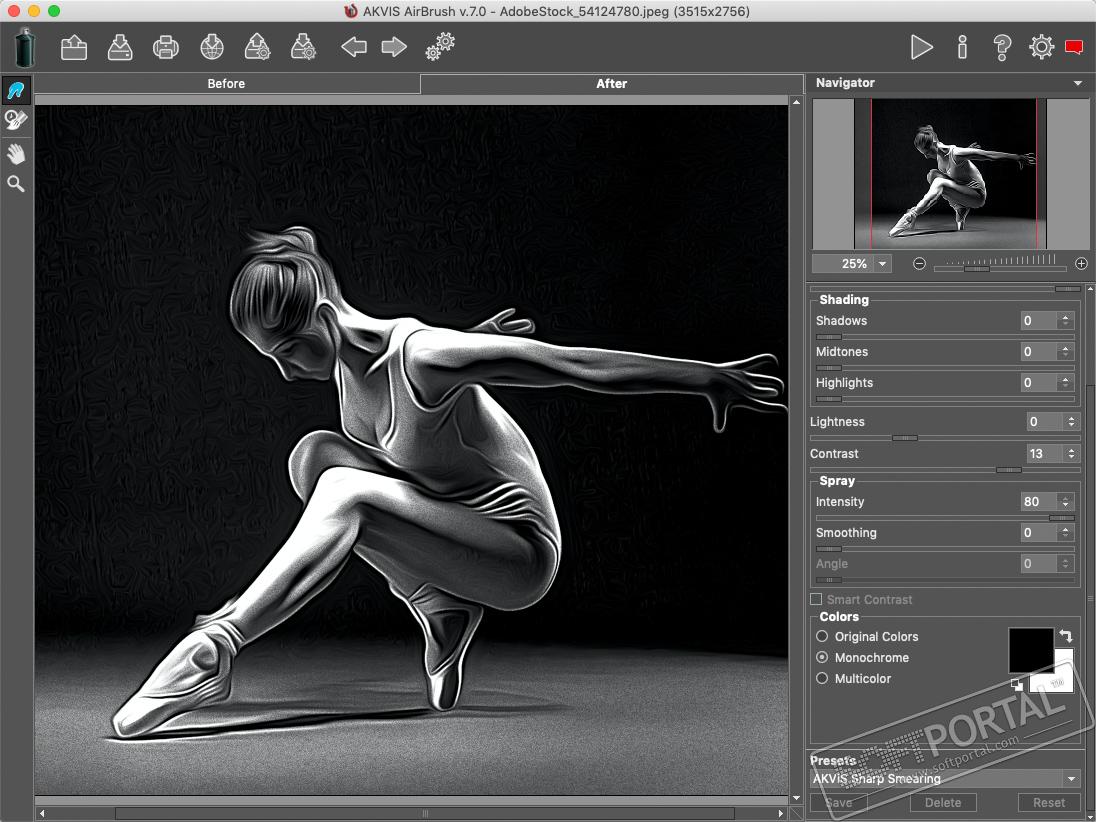Screen dimensions: 1096x822
Task: Click the Print icon in toolbar
Action: 165,47
